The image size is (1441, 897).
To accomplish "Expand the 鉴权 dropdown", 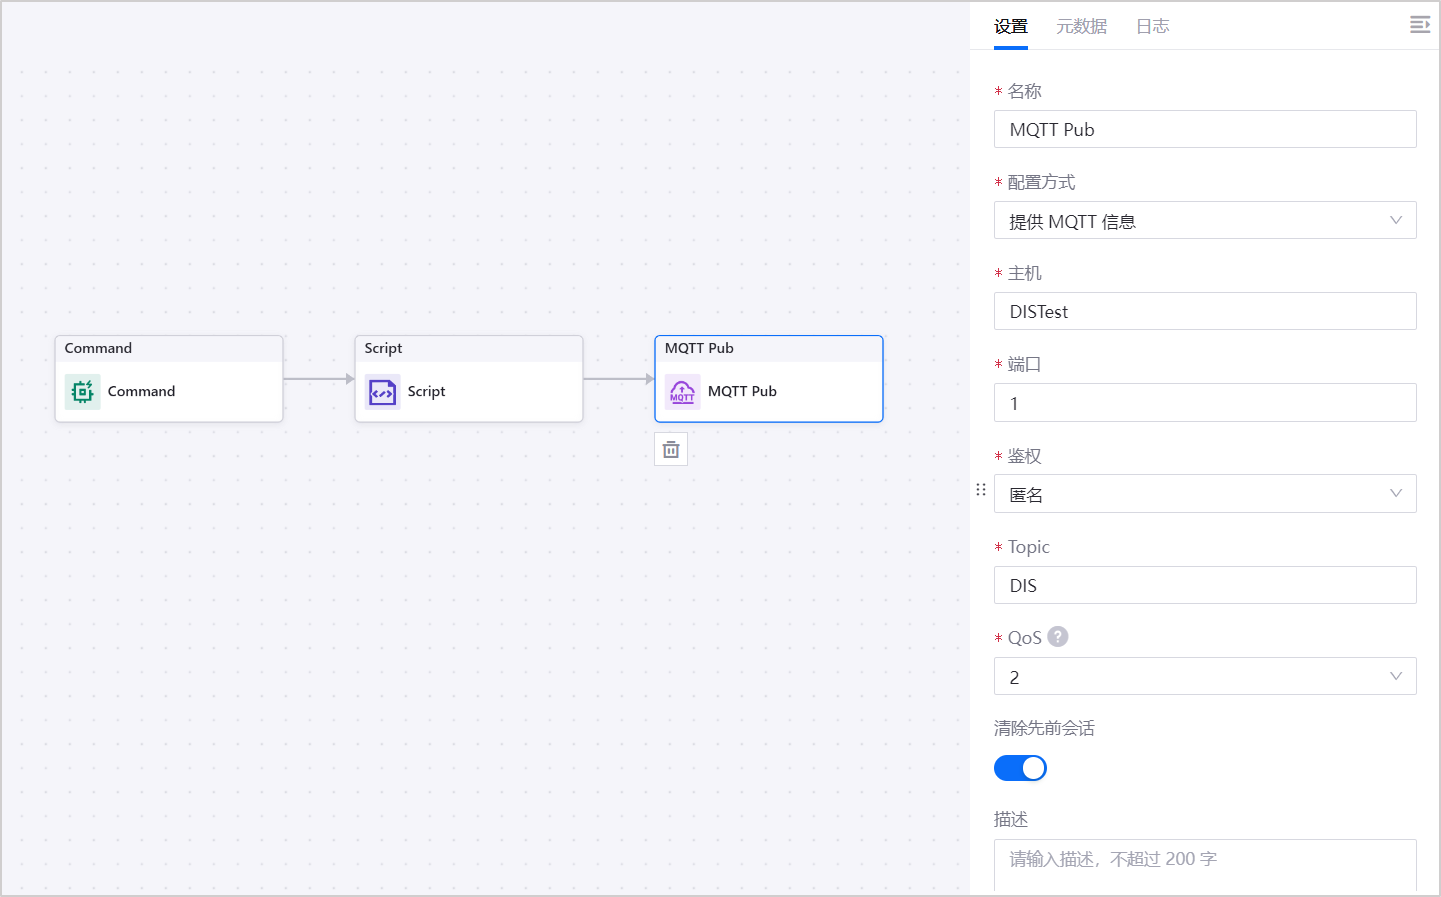I will 1204,494.
